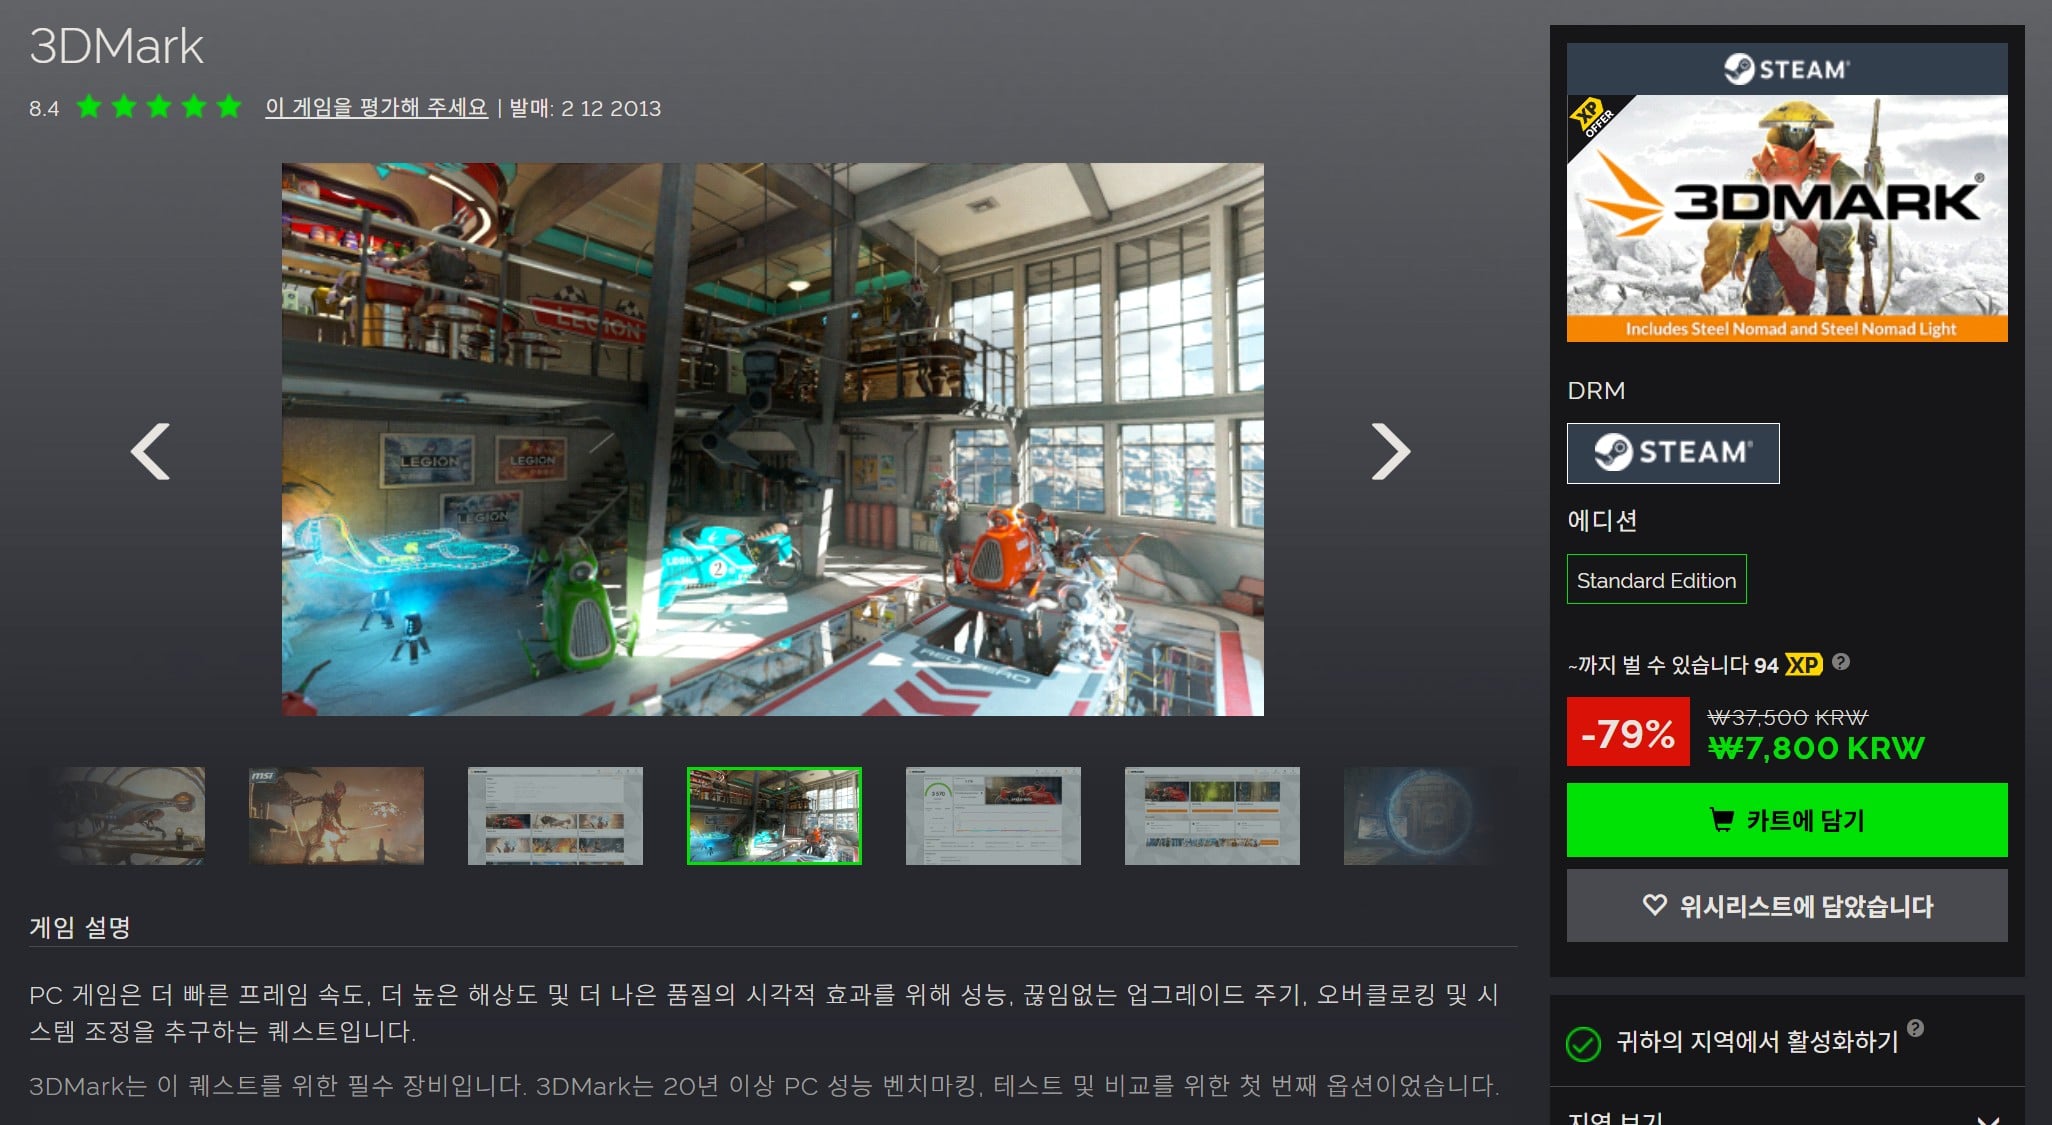The height and width of the screenshot is (1125, 2052).
Task: Select the Standard Edition option
Action: click(x=1657, y=579)
